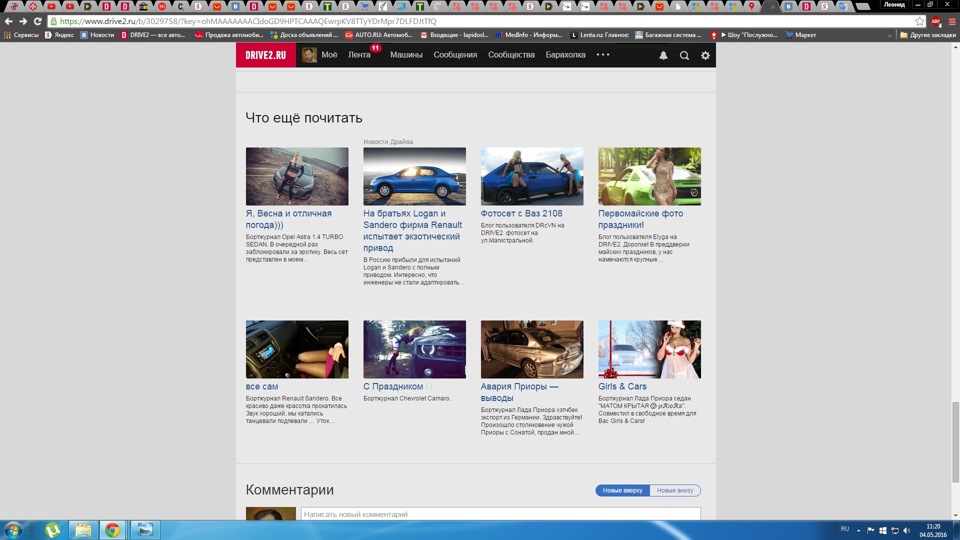The image size is (960, 540).
Task: Open the Сообщества menu item
Action: click(x=511, y=54)
